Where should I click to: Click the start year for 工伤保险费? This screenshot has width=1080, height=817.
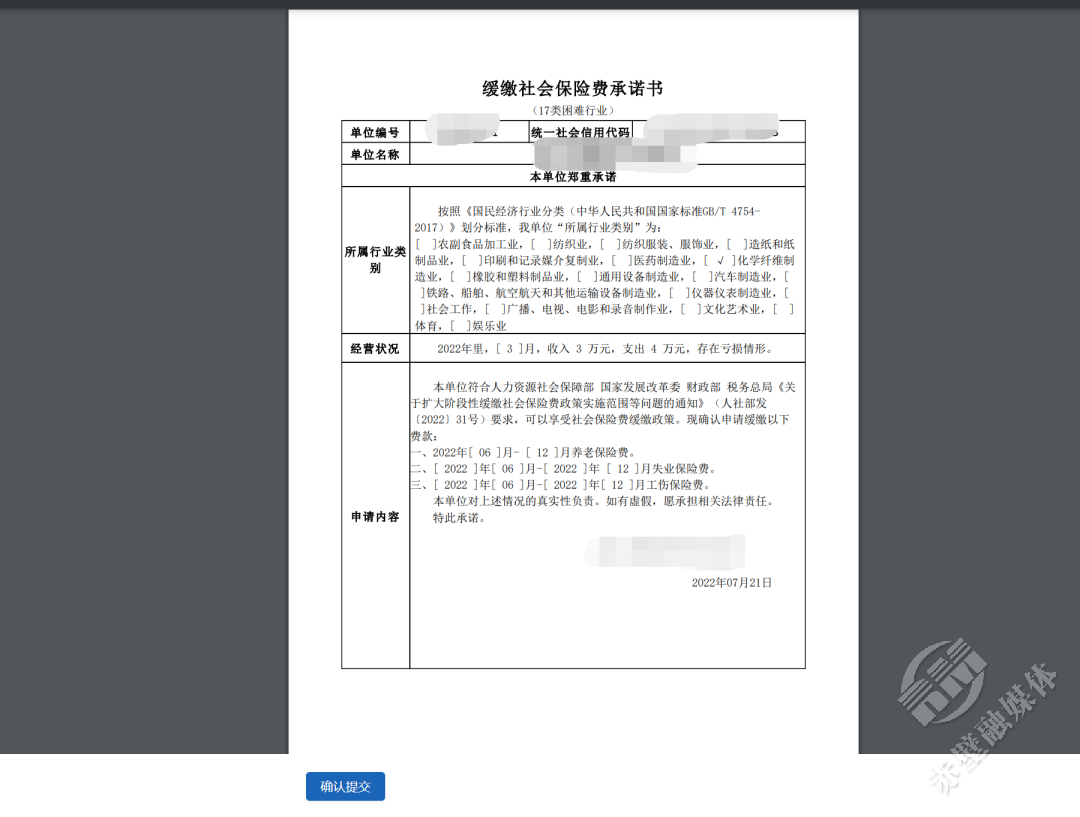(455, 484)
